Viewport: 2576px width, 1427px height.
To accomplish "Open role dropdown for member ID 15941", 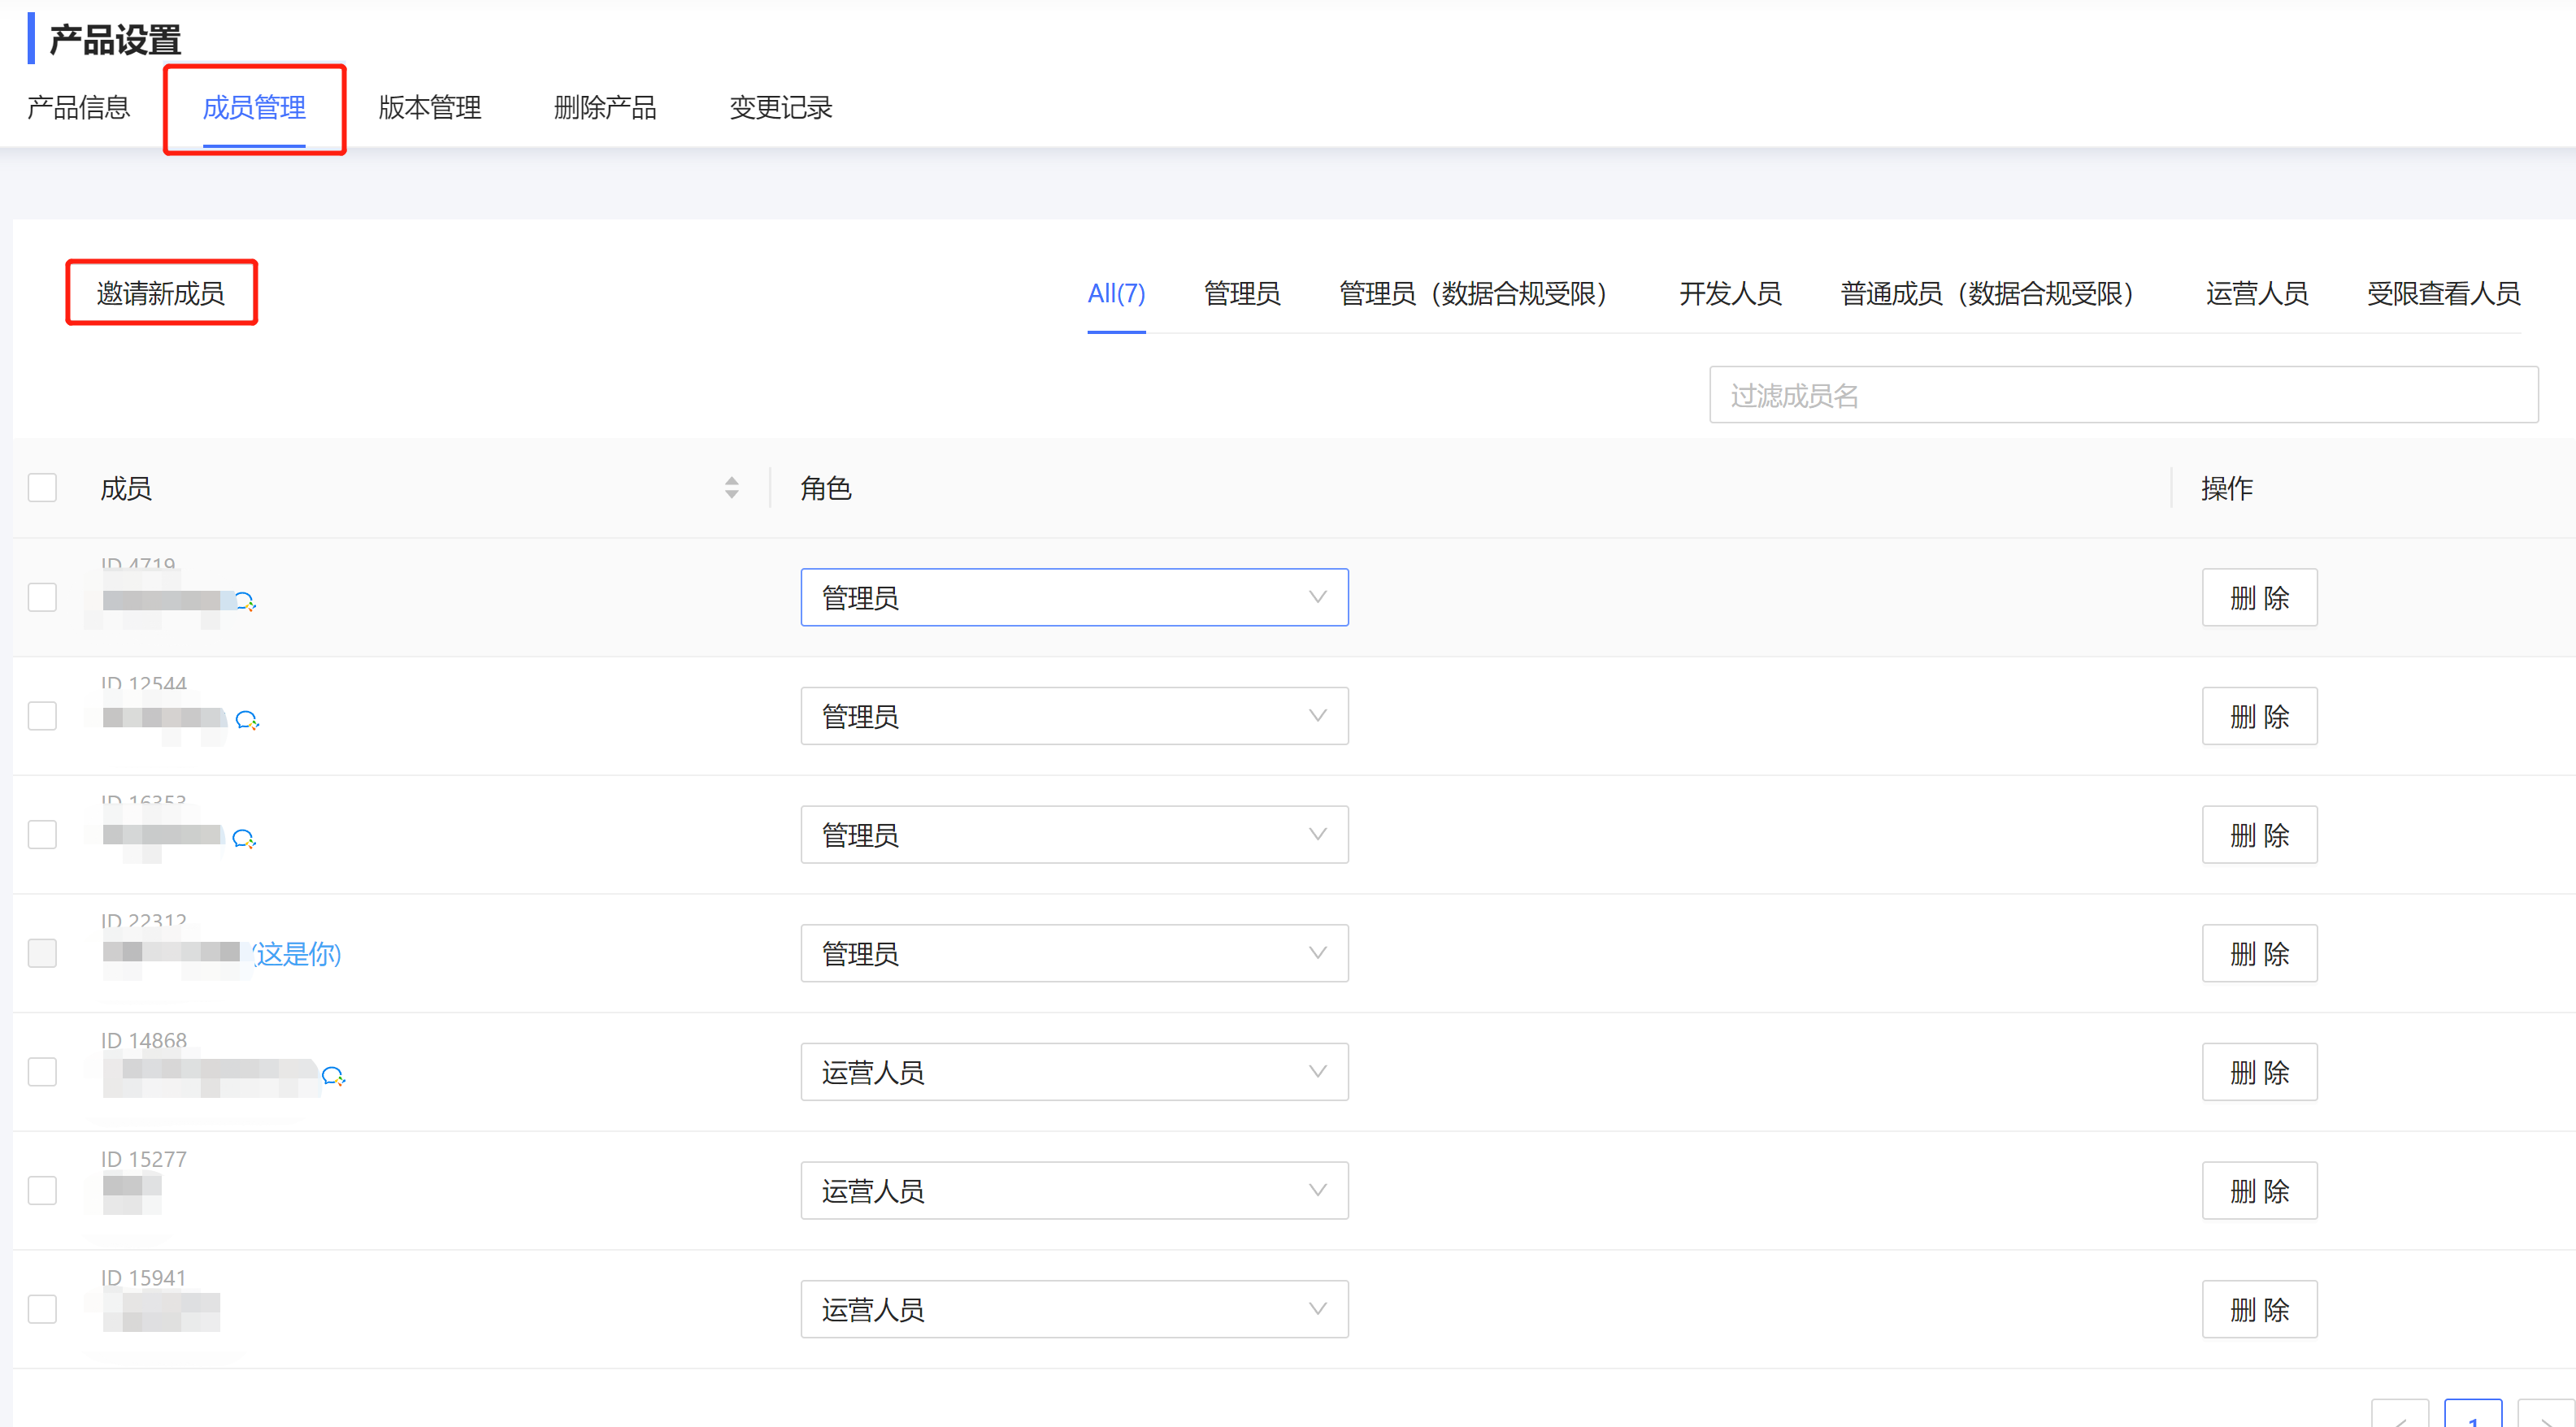I will 1074,1309.
